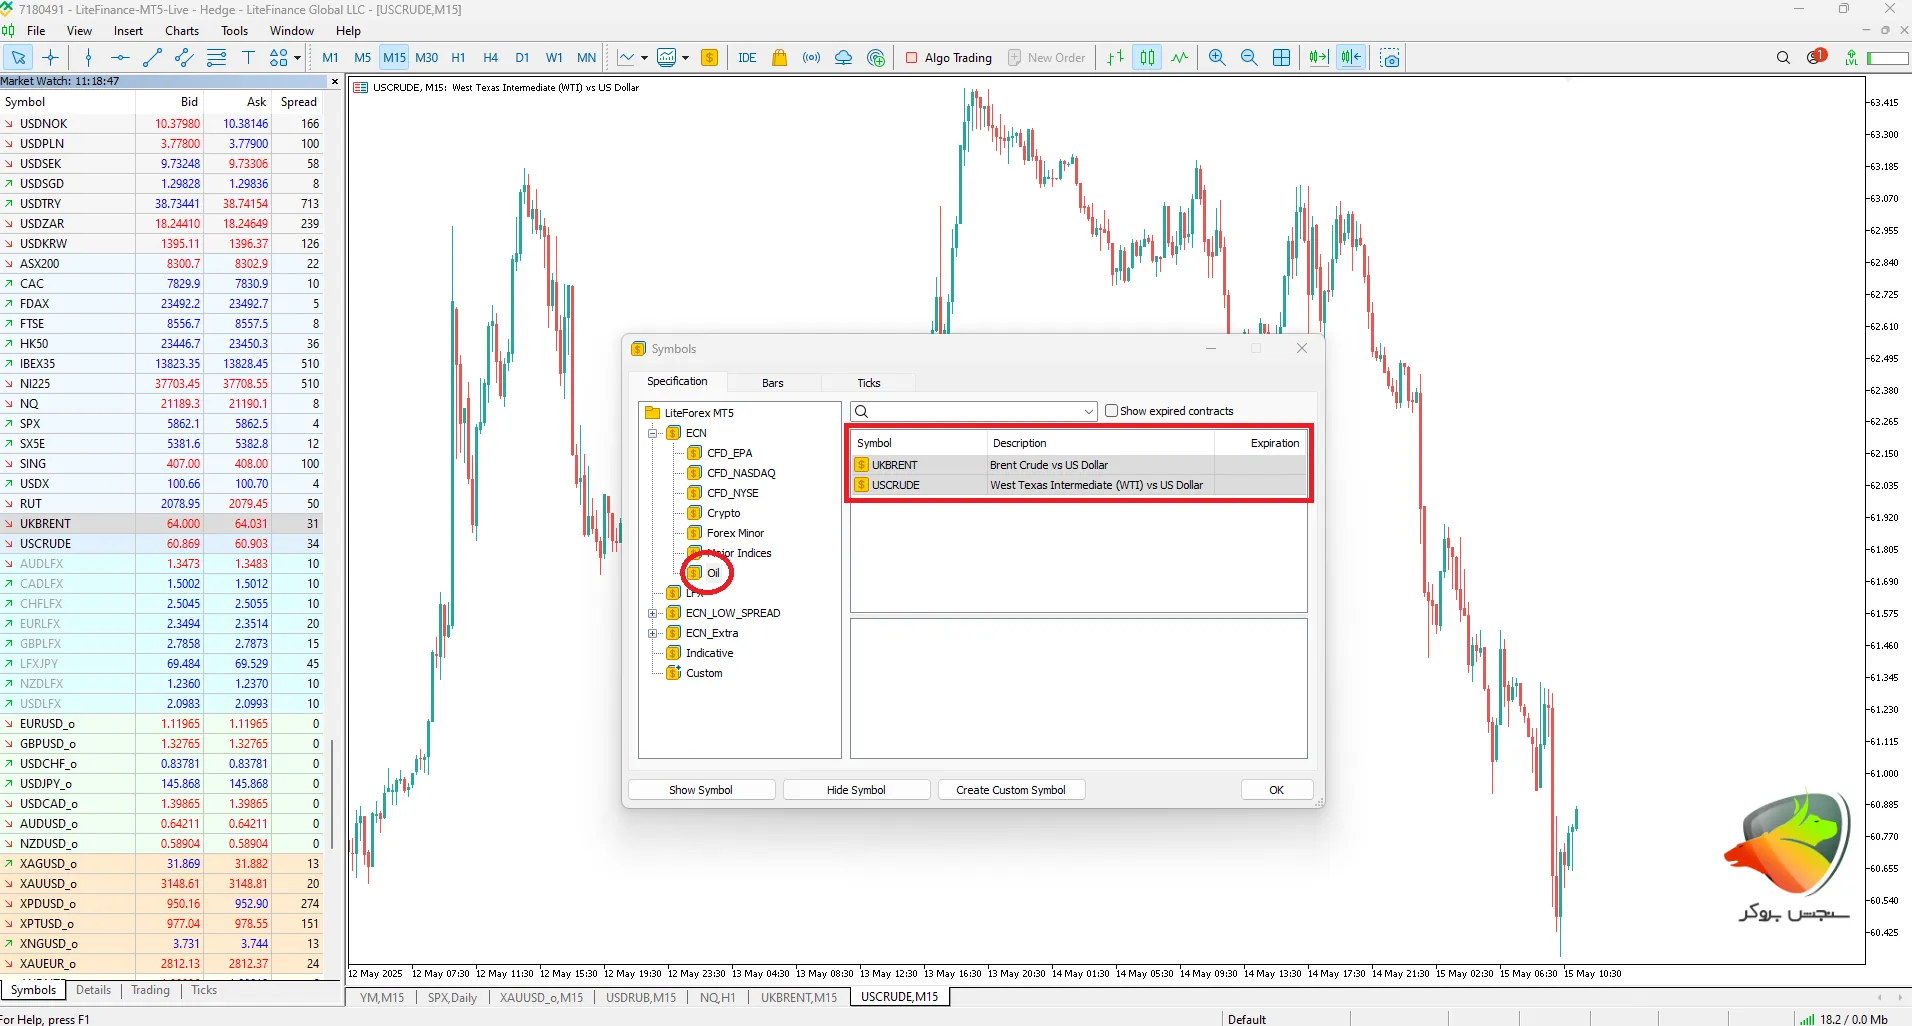Click the zoom out magnifier icon
The image size is (1912, 1026).
(x=1249, y=58)
